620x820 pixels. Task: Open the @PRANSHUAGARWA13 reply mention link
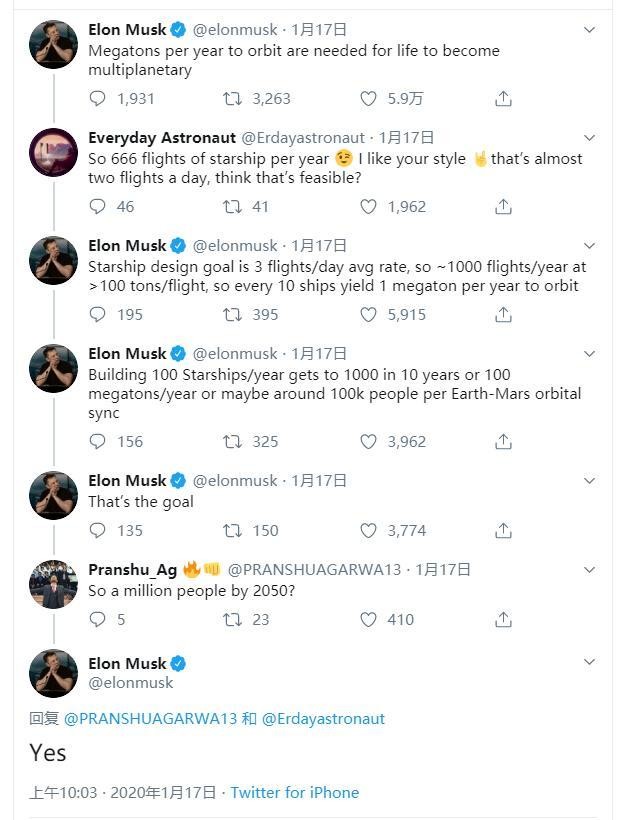tap(149, 718)
